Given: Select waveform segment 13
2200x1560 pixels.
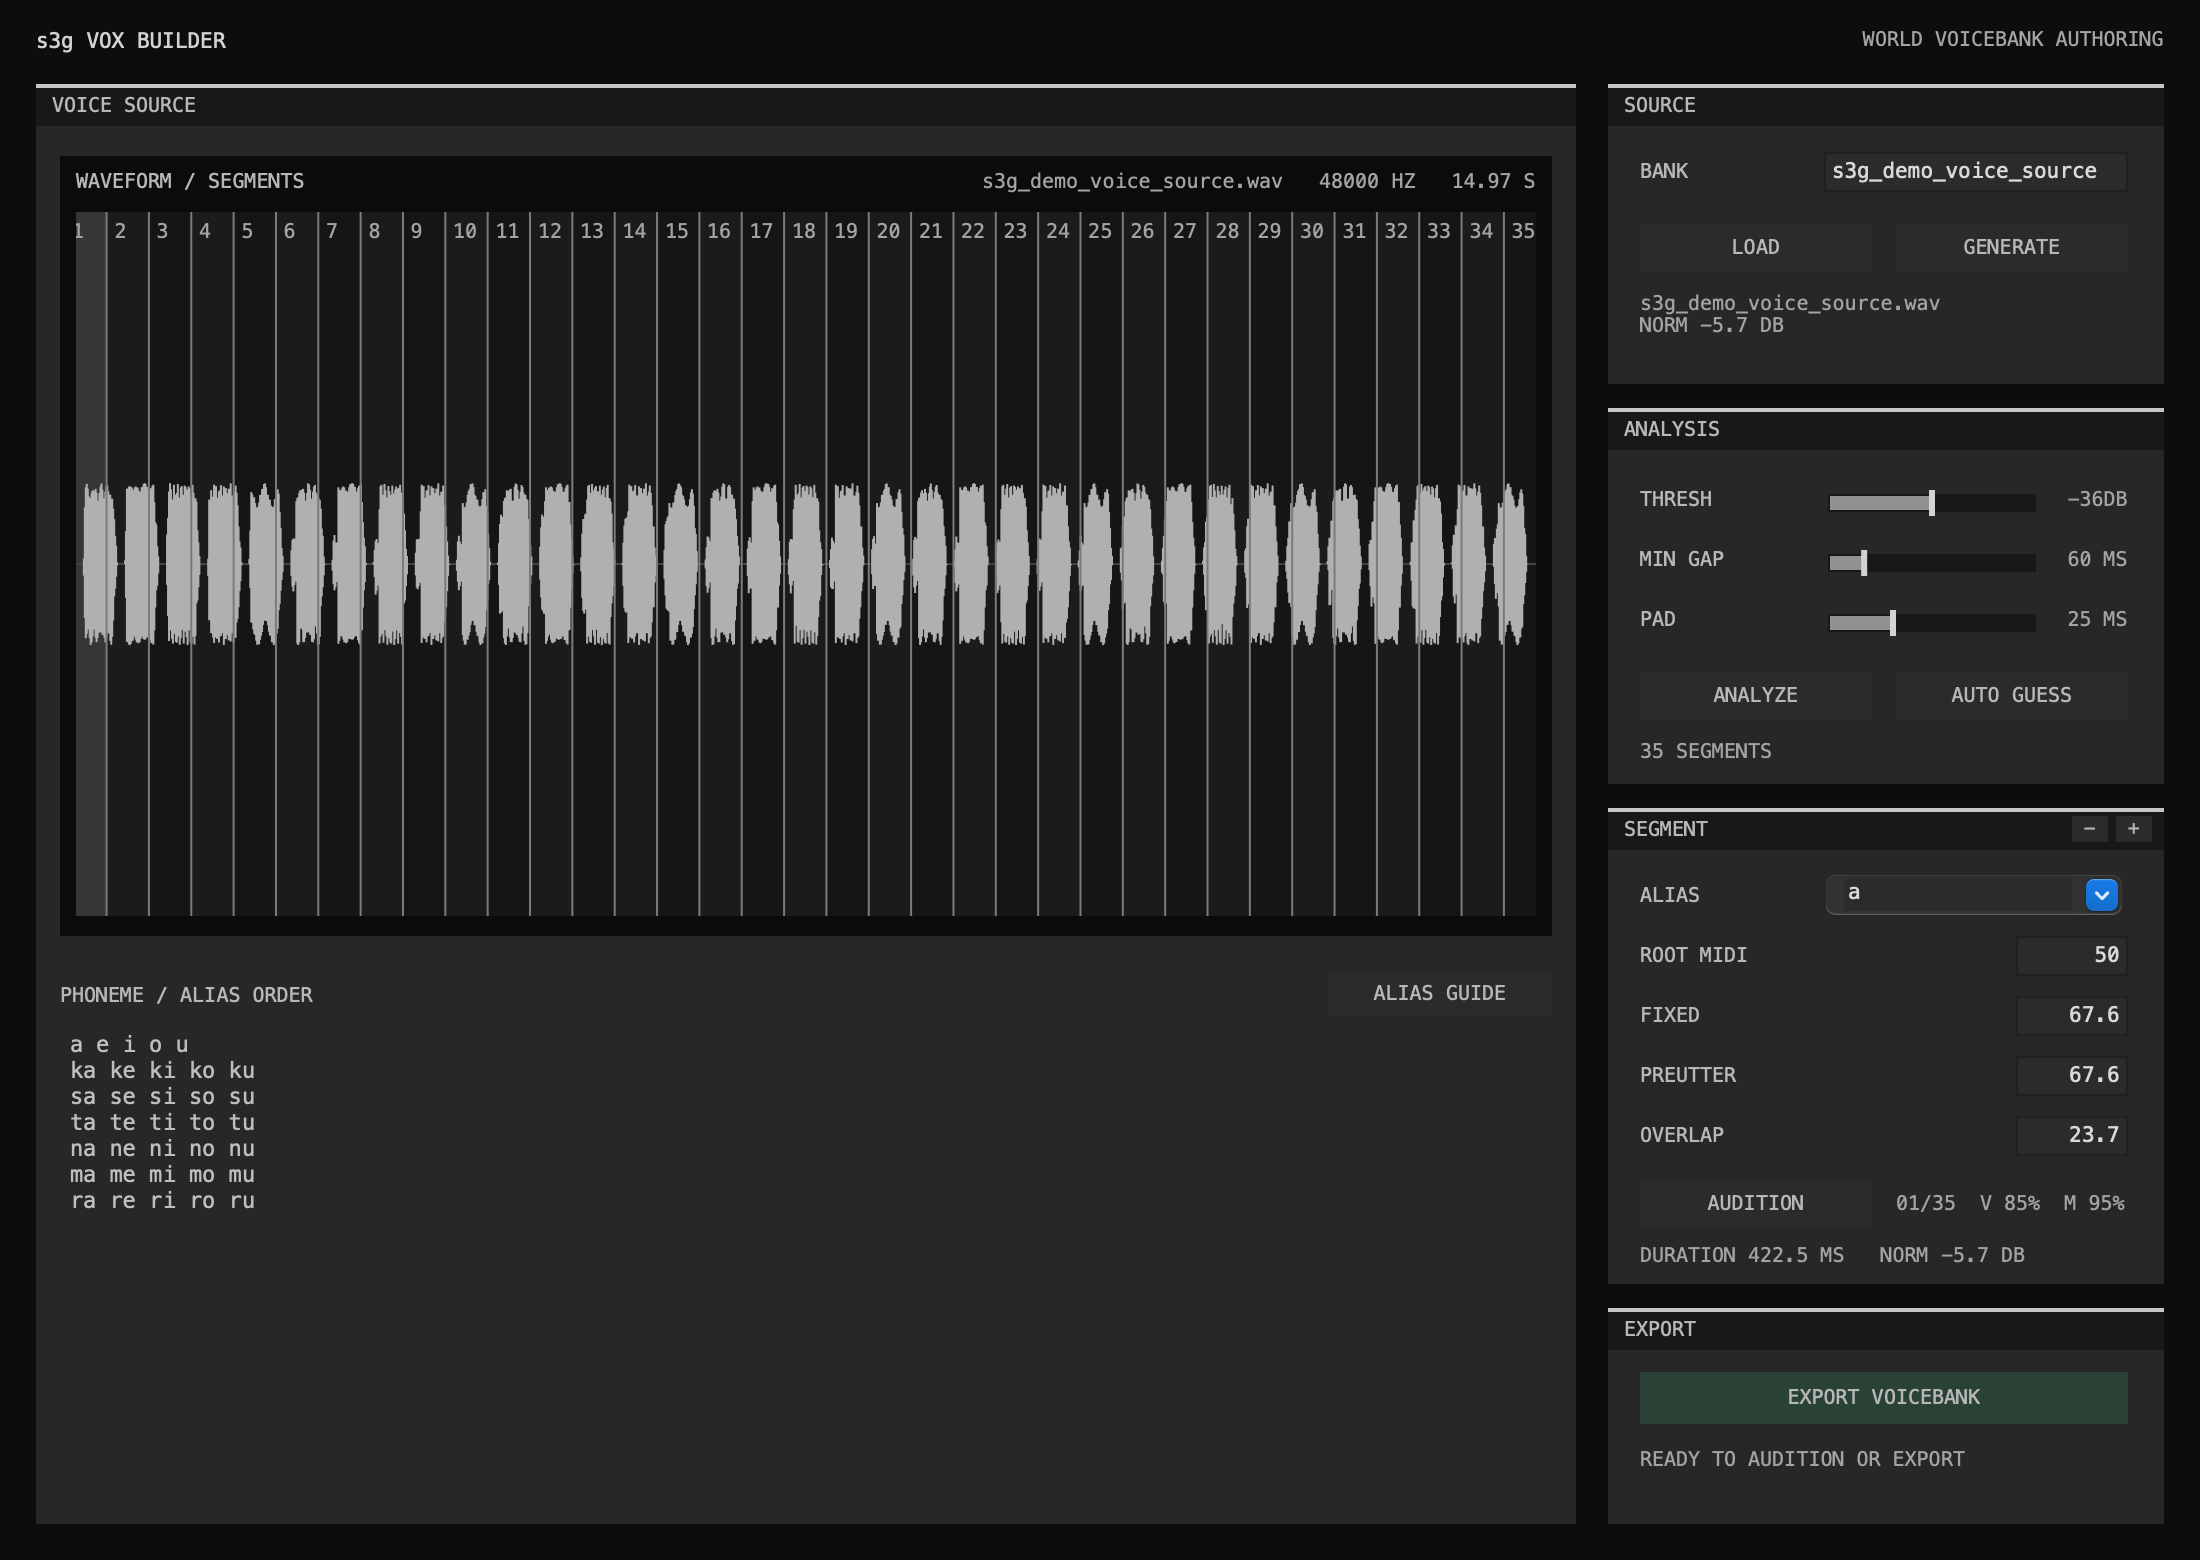Looking at the screenshot, I should point(594,564).
